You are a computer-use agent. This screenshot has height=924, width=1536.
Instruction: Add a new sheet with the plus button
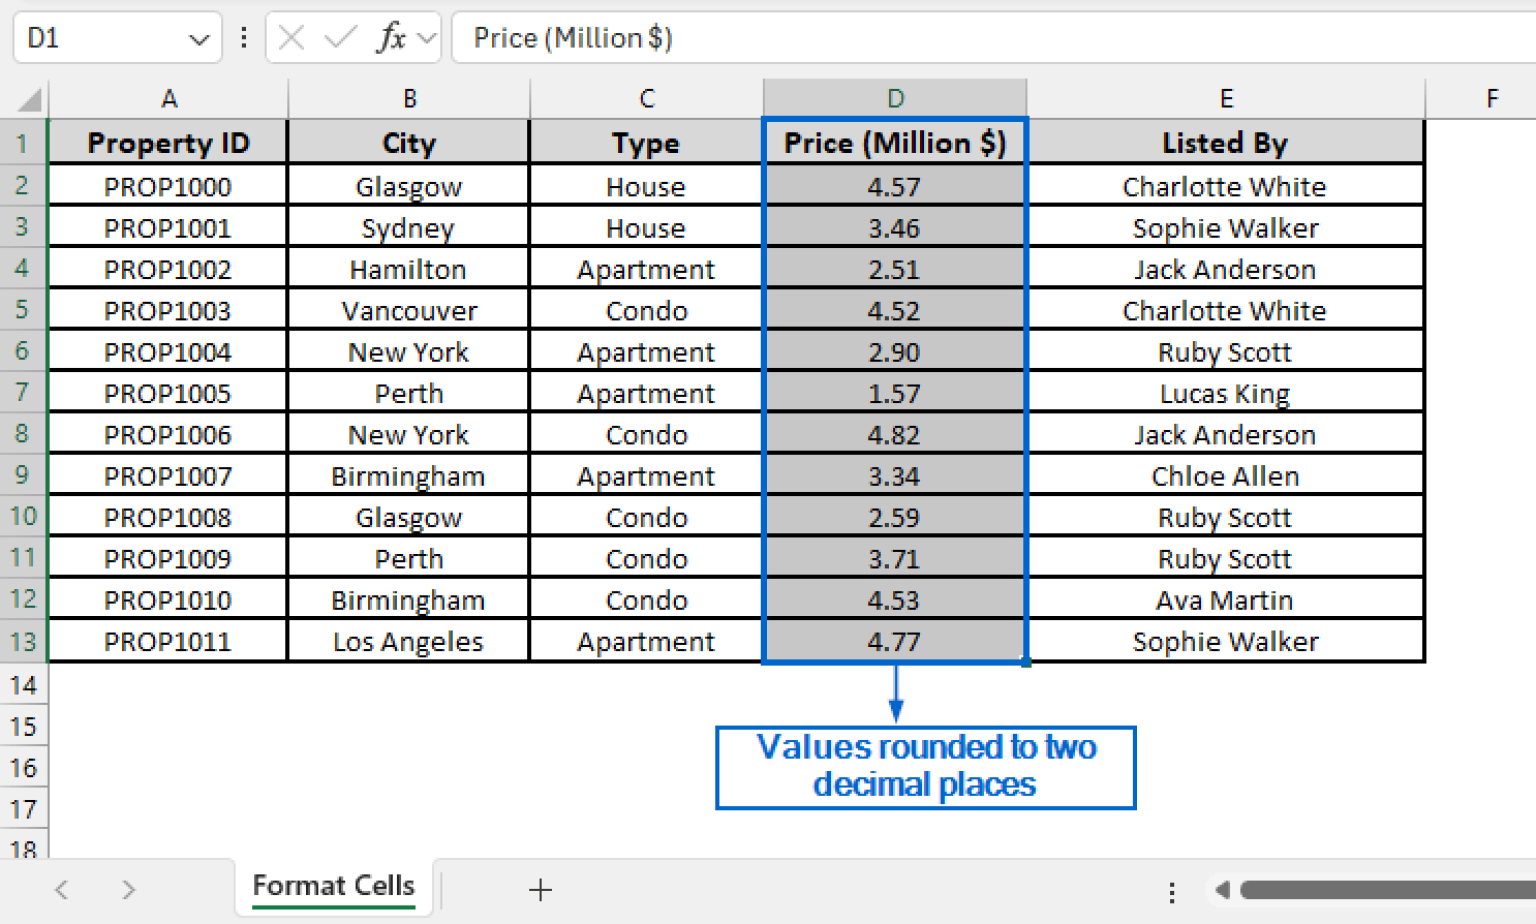539,889
